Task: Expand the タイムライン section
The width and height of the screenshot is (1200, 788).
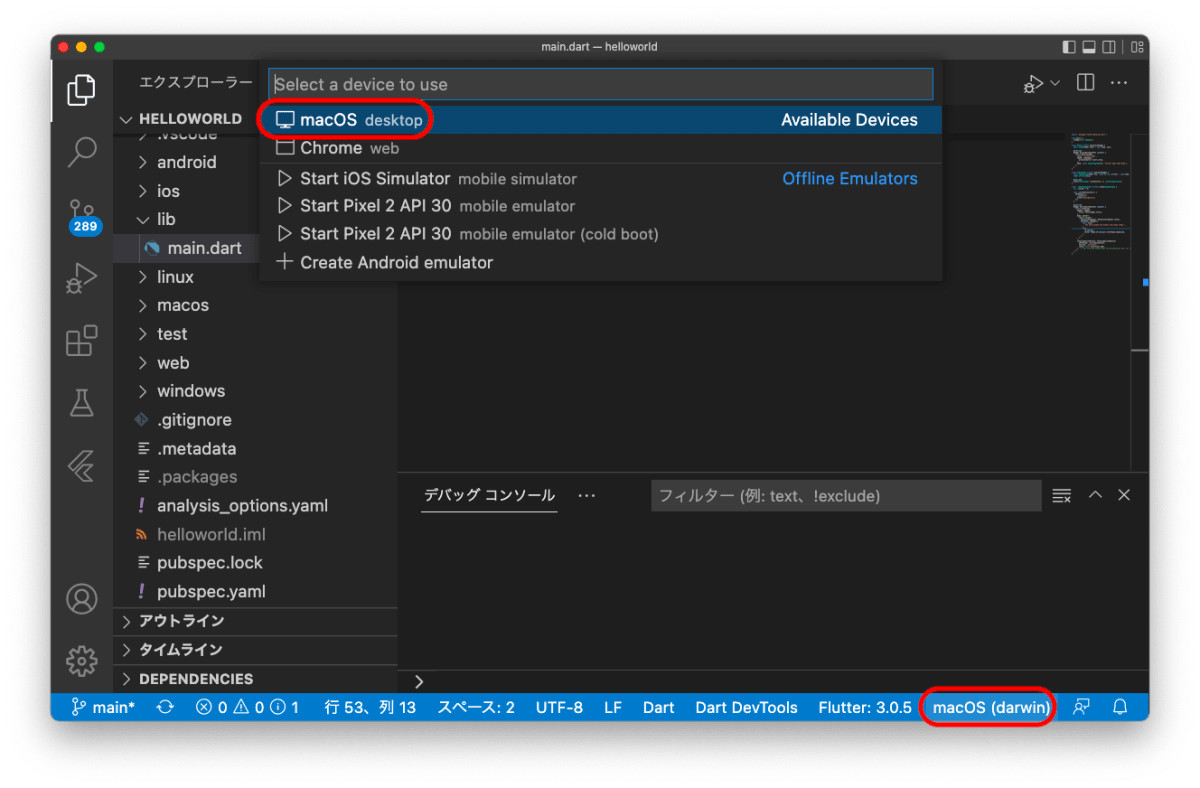Action: 255,650
